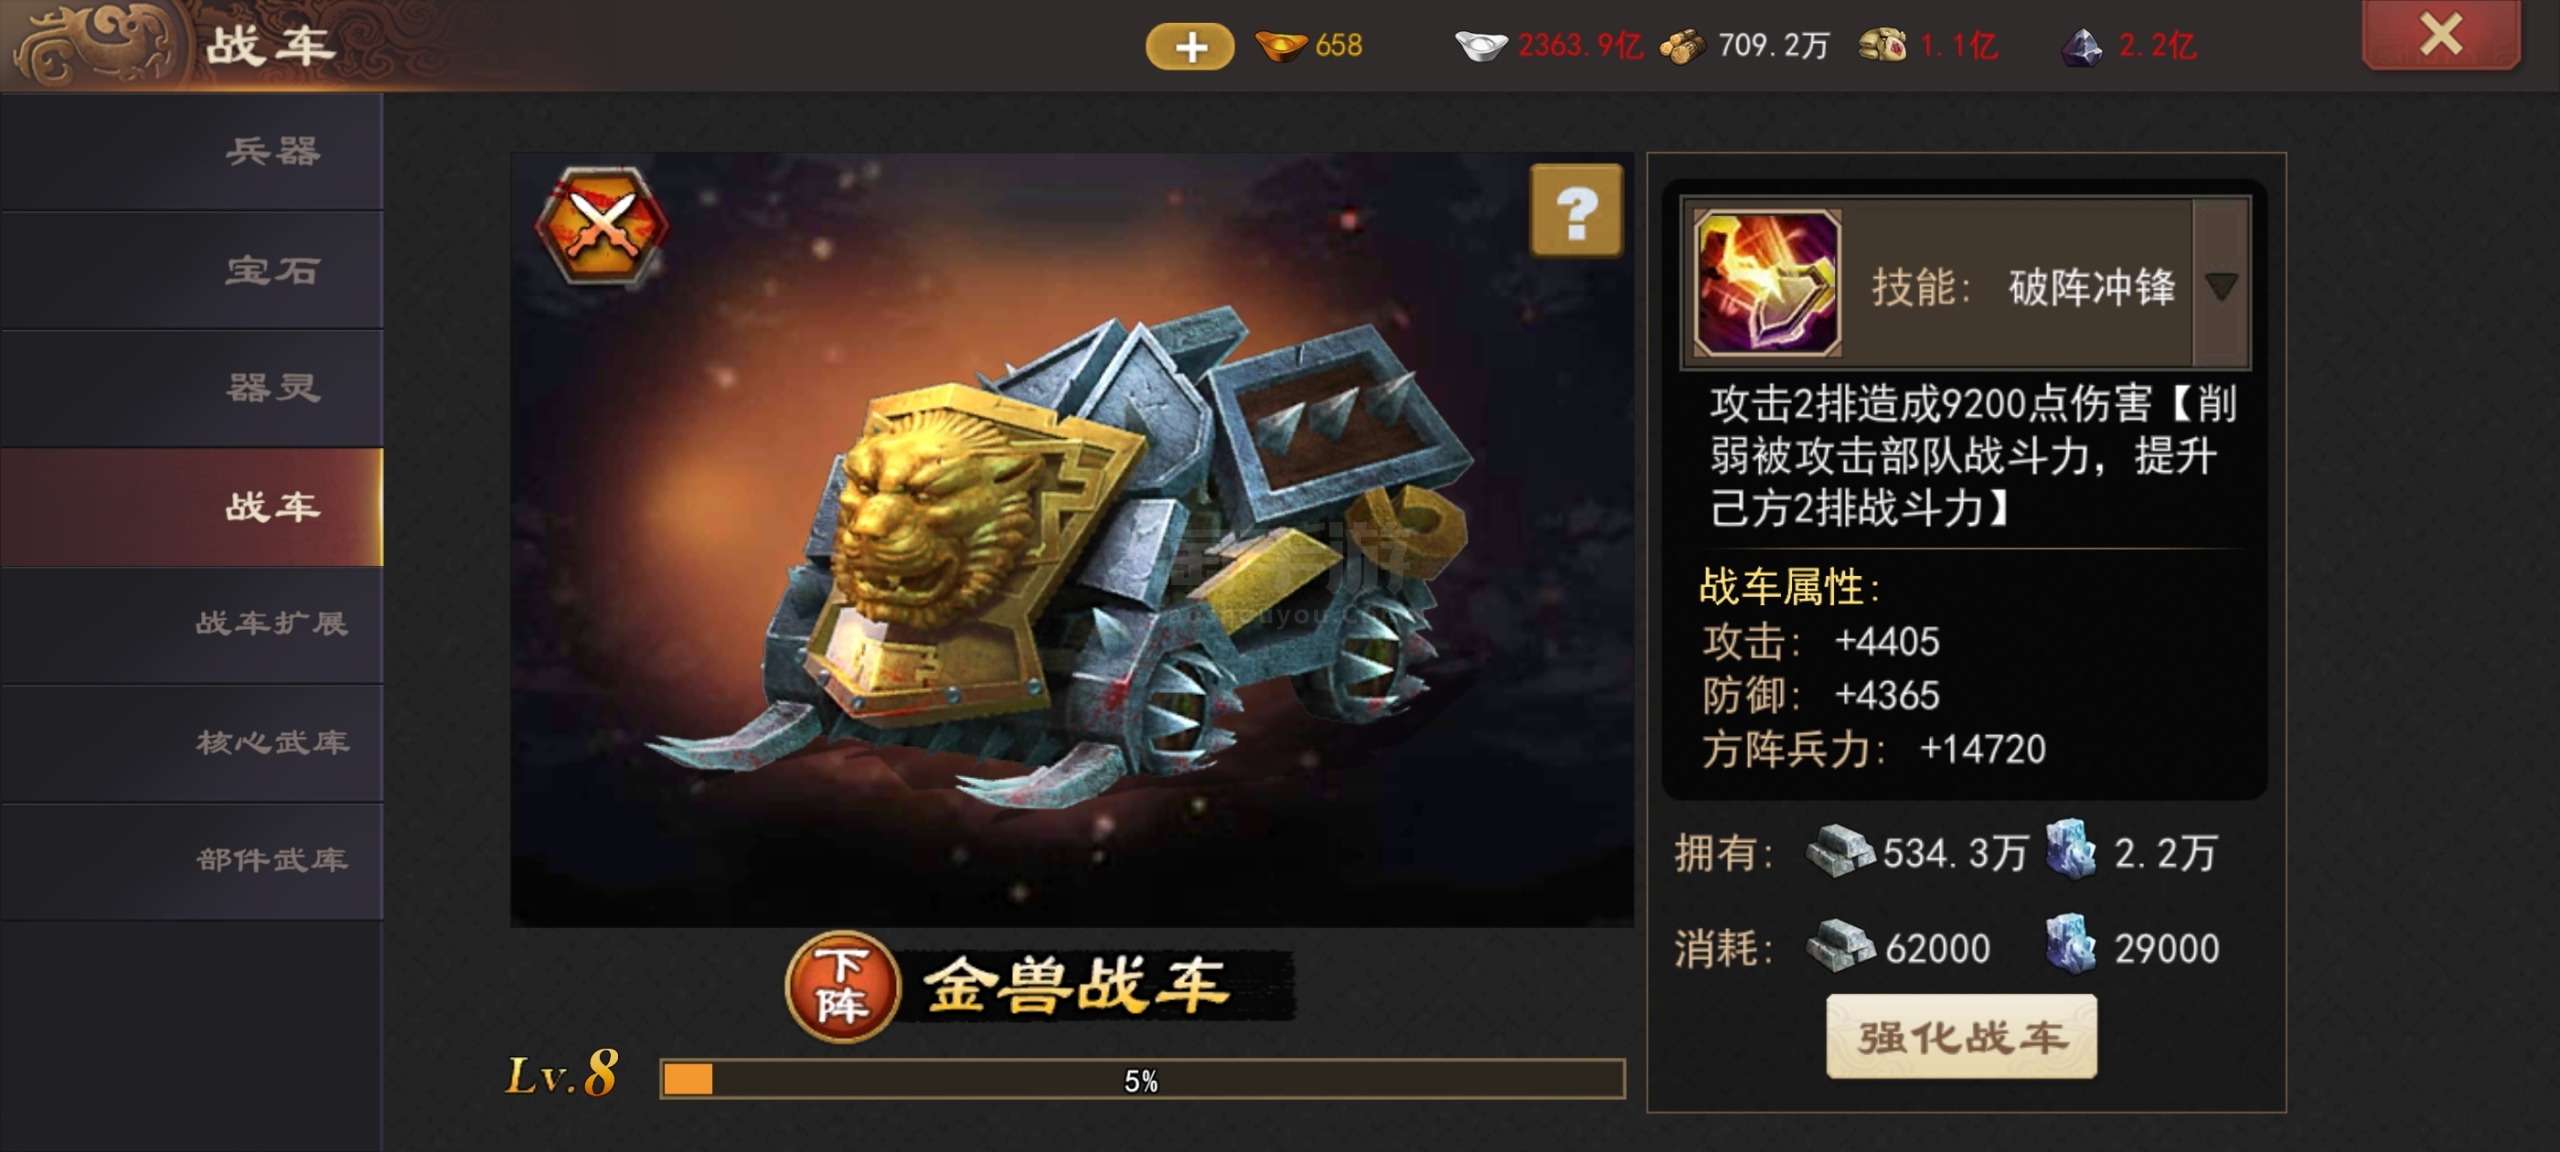2560x1152 pixels.
Task: Click the wood logs resource icon
Action: point(1683,47)
